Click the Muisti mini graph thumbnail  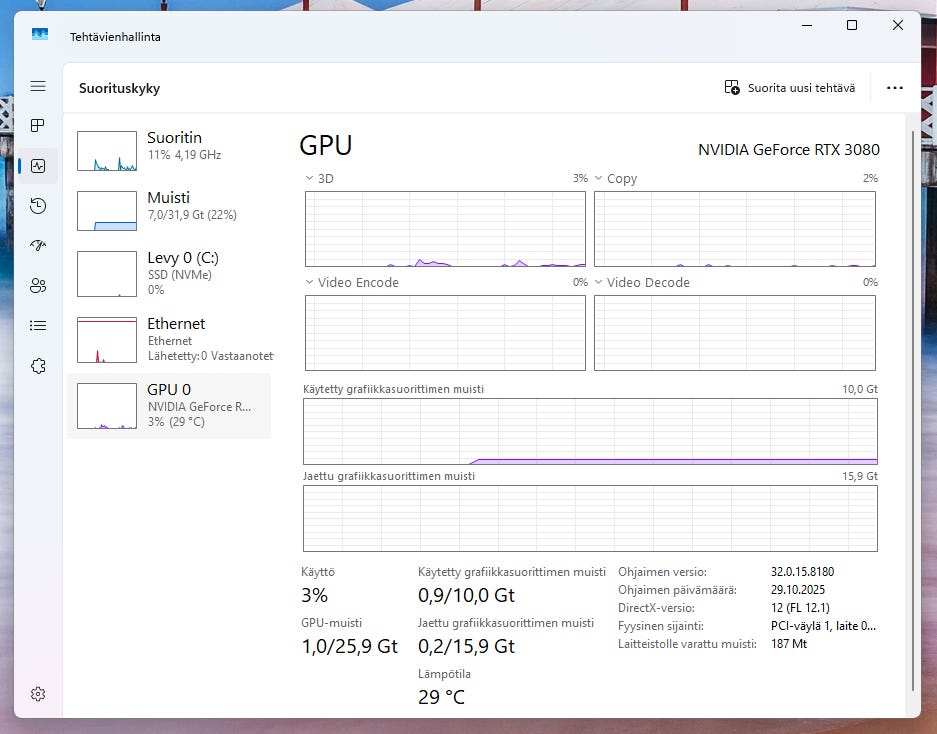[x=107, y=210]
